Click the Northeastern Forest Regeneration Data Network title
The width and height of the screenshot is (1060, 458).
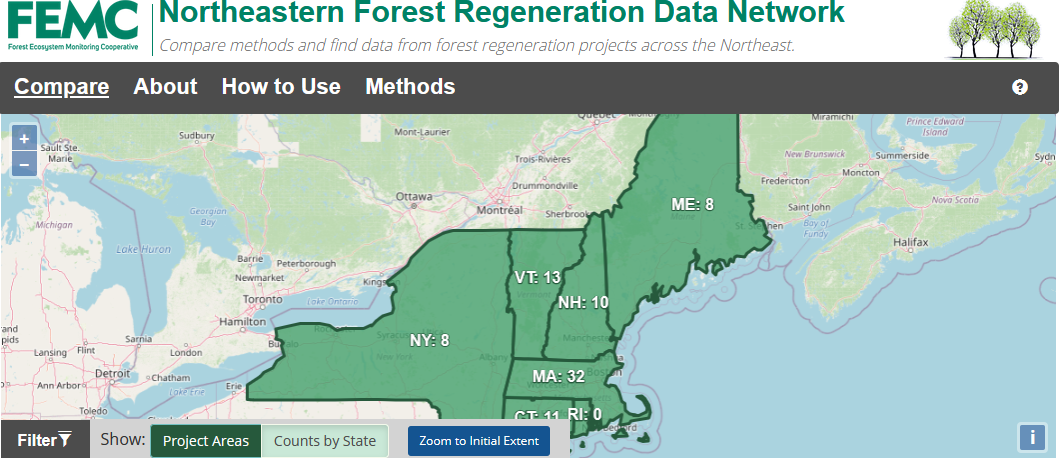[x=501, y=14]
